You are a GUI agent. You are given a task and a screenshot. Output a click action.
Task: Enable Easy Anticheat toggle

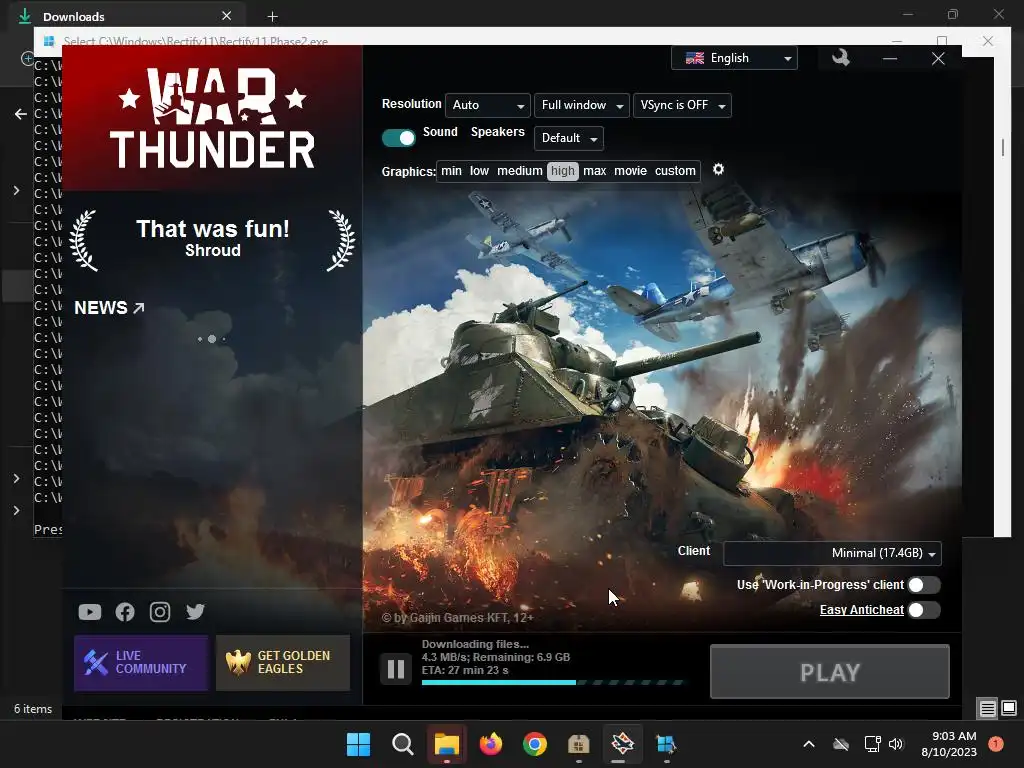924,611
